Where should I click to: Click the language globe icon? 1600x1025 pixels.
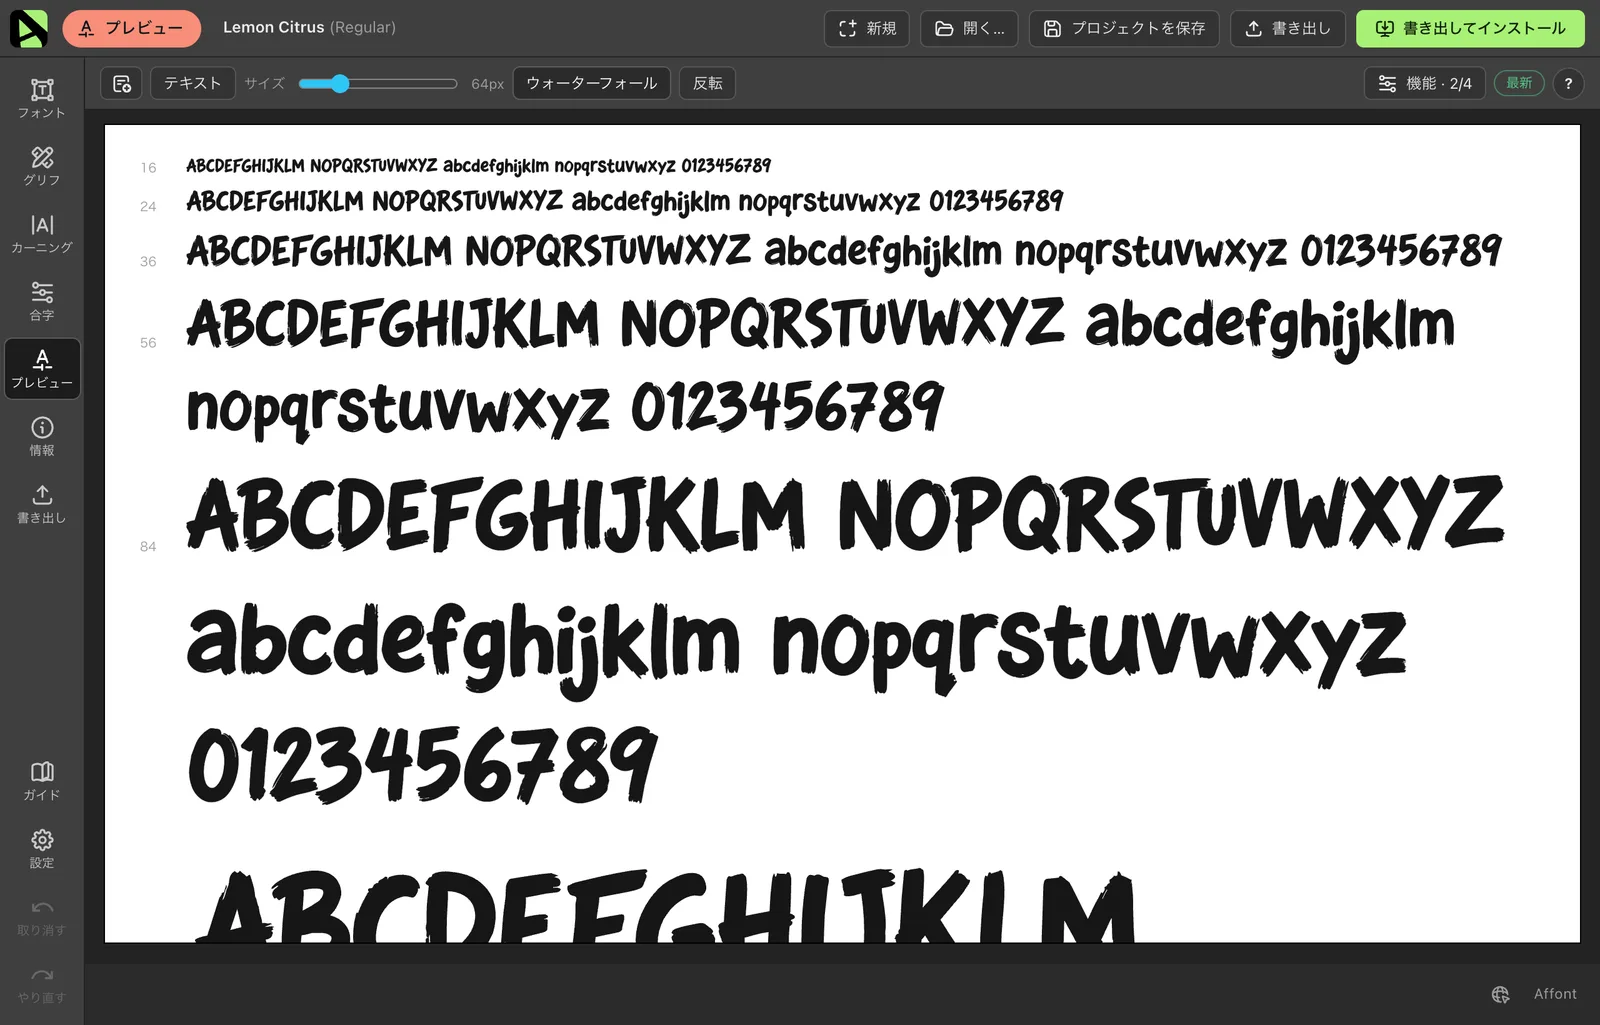coord(1500,994)
